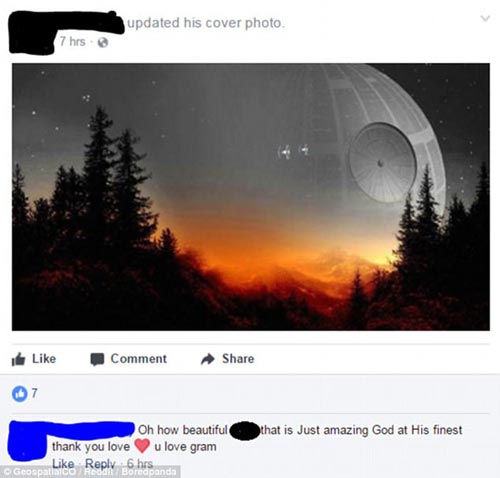Screen dimensions: 500x478
Task: Click the poster's profile picture
Action: 31,33
